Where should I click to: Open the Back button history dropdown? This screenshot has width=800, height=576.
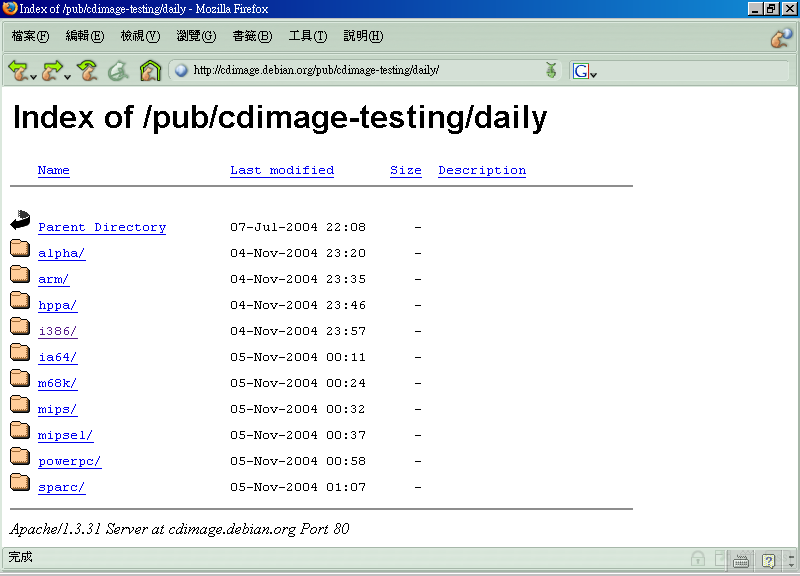[33, 76]
